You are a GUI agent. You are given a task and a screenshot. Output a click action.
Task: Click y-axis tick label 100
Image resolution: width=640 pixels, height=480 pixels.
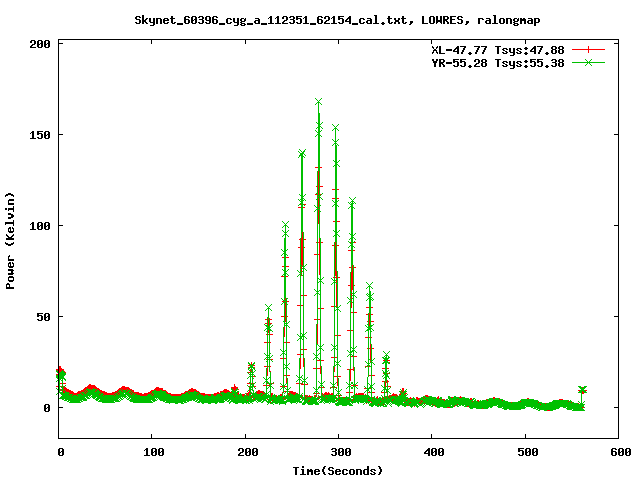pos(40,226)
